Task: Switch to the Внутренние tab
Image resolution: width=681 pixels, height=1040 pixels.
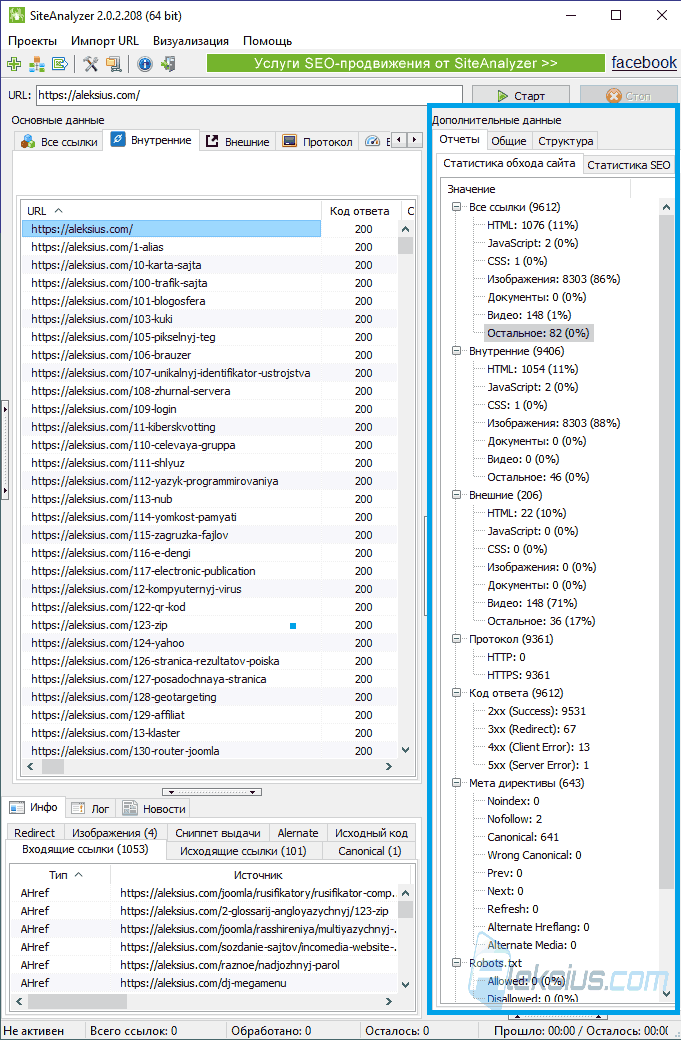Action: (x=151, y=140)
